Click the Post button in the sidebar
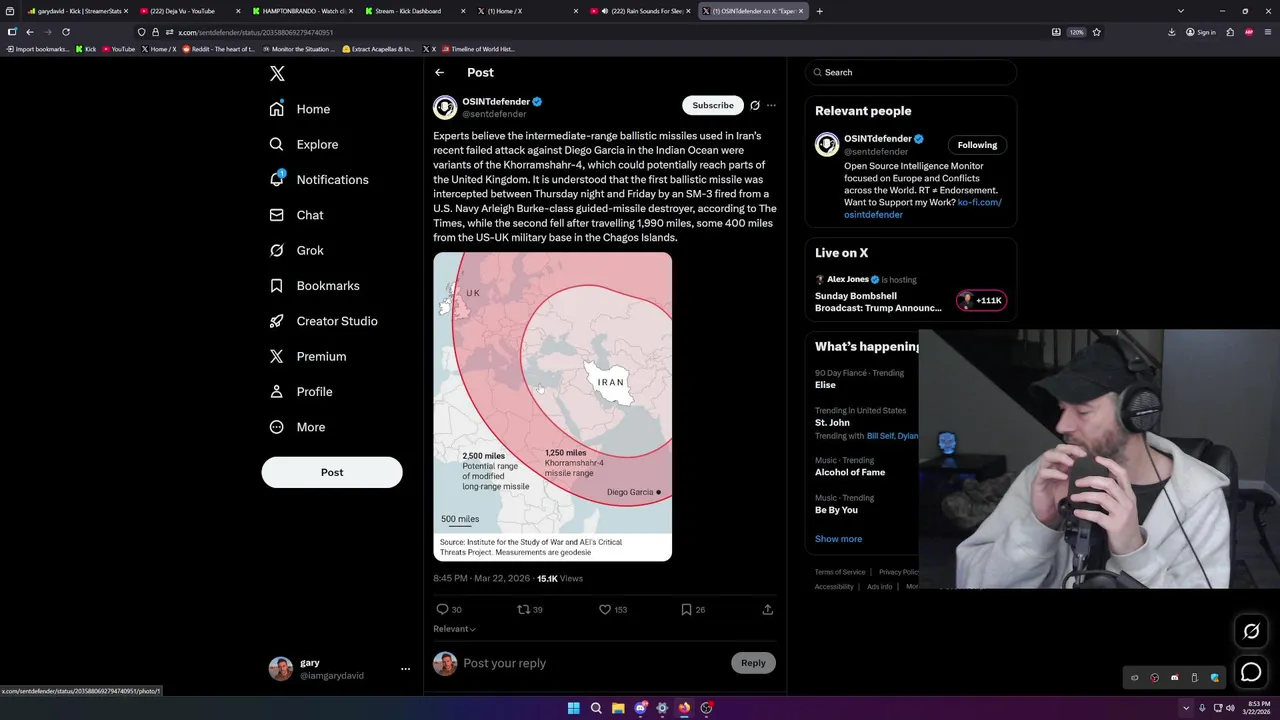 pyautogui.click(x=332, y=472)
